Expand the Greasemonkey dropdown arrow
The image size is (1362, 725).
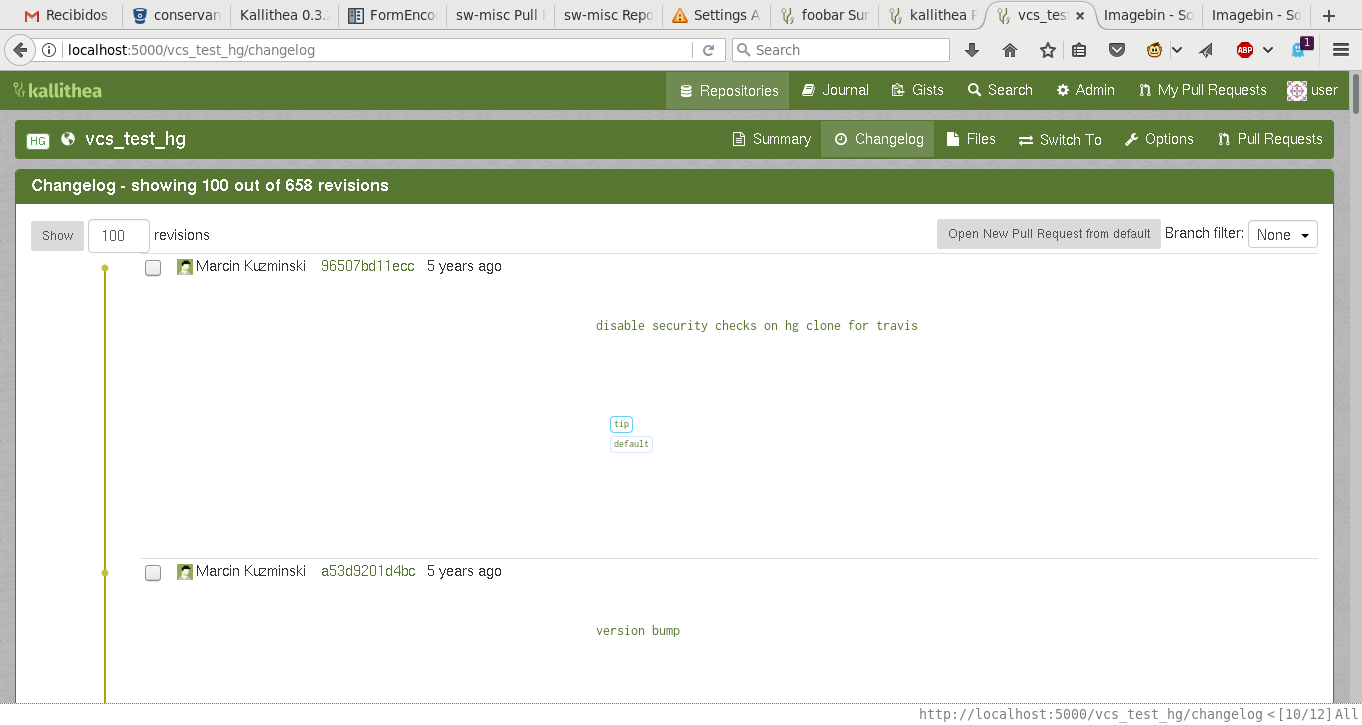coord(1177,50)
